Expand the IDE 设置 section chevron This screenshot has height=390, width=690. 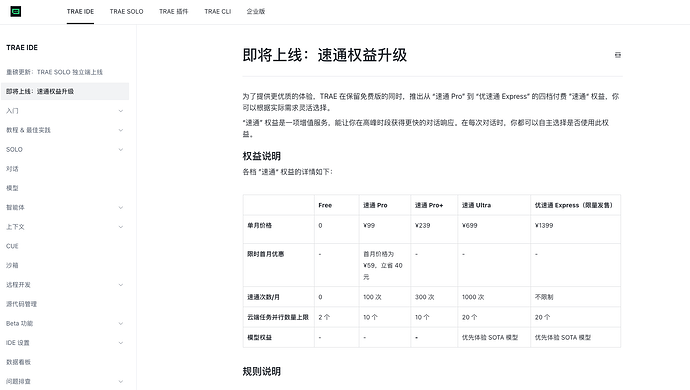(x=121, y=343)
